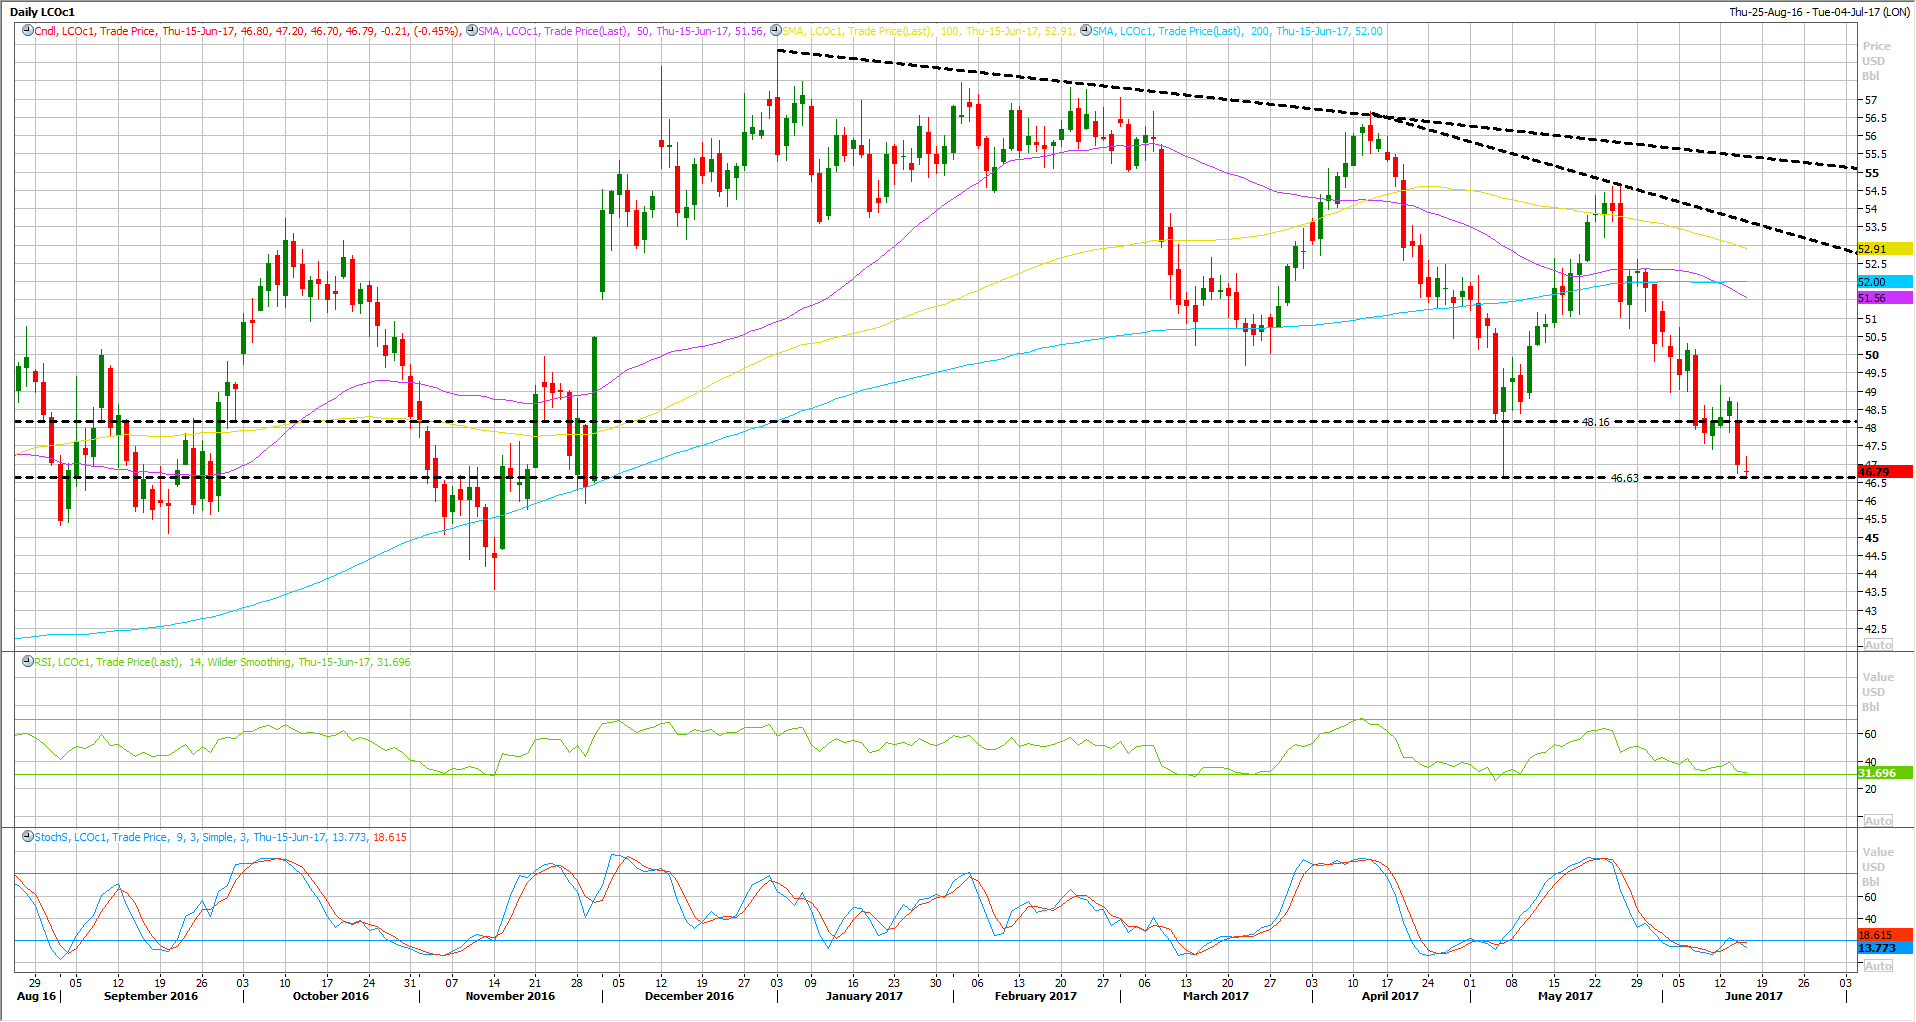This screenshot has height=1022, width=1916.
Task: Select the red Cndl LCOc1 Trade Price legend
Action: pos(248,31)
